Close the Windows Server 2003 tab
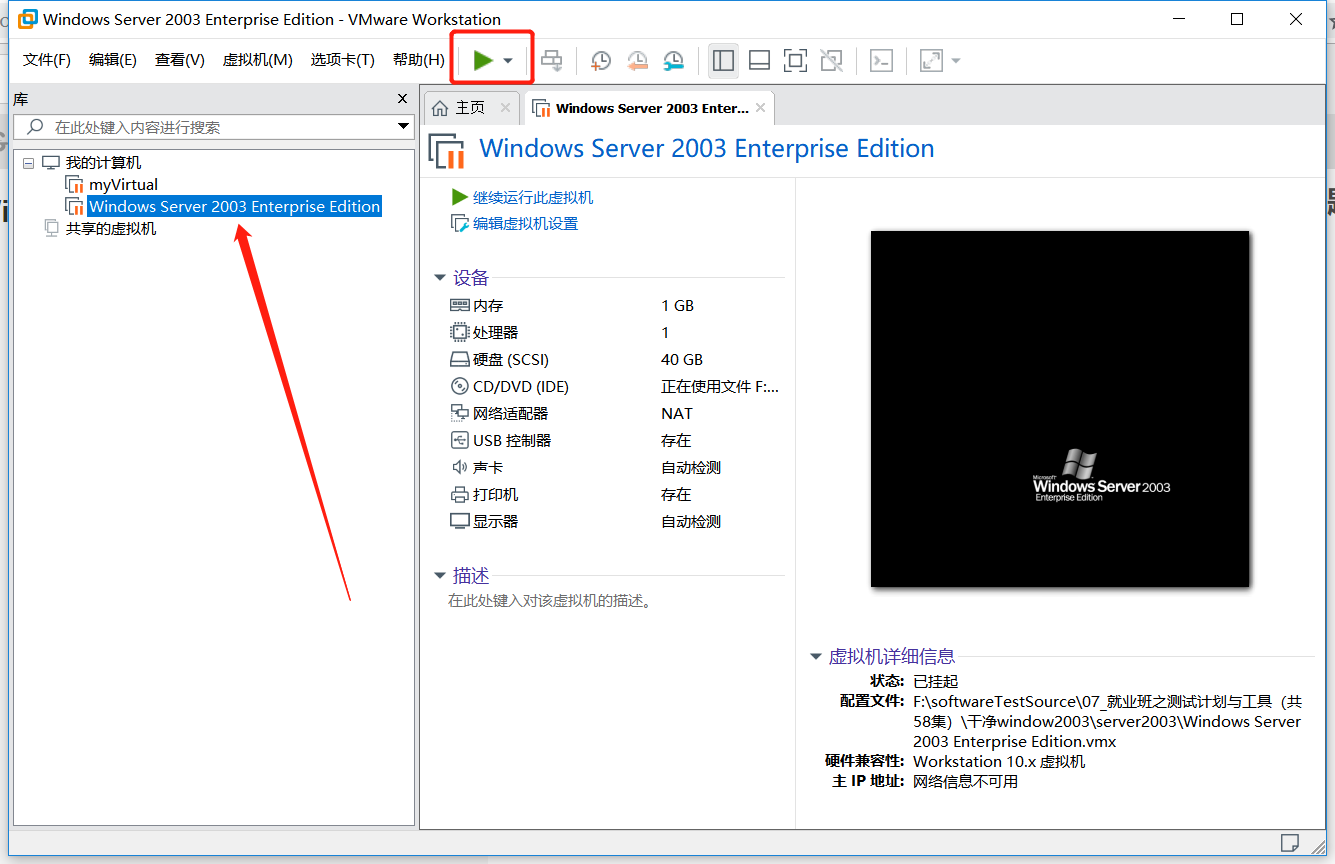 point(761,108)
